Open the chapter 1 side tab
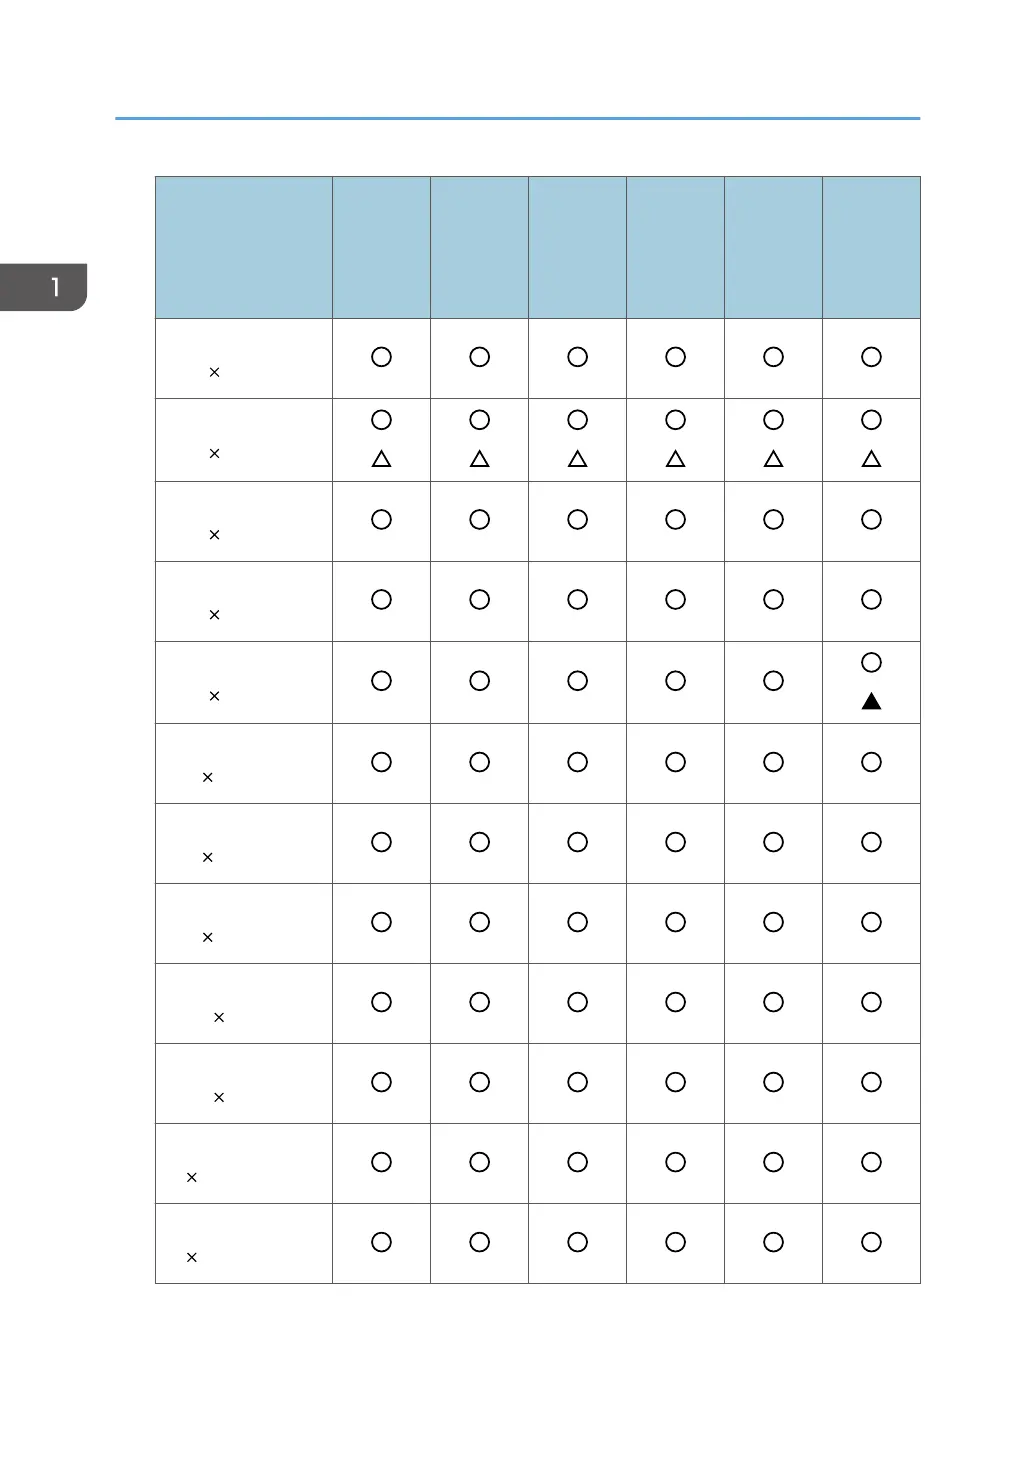The width and height of the screenshot is (1036, 1470). point(44,287)
